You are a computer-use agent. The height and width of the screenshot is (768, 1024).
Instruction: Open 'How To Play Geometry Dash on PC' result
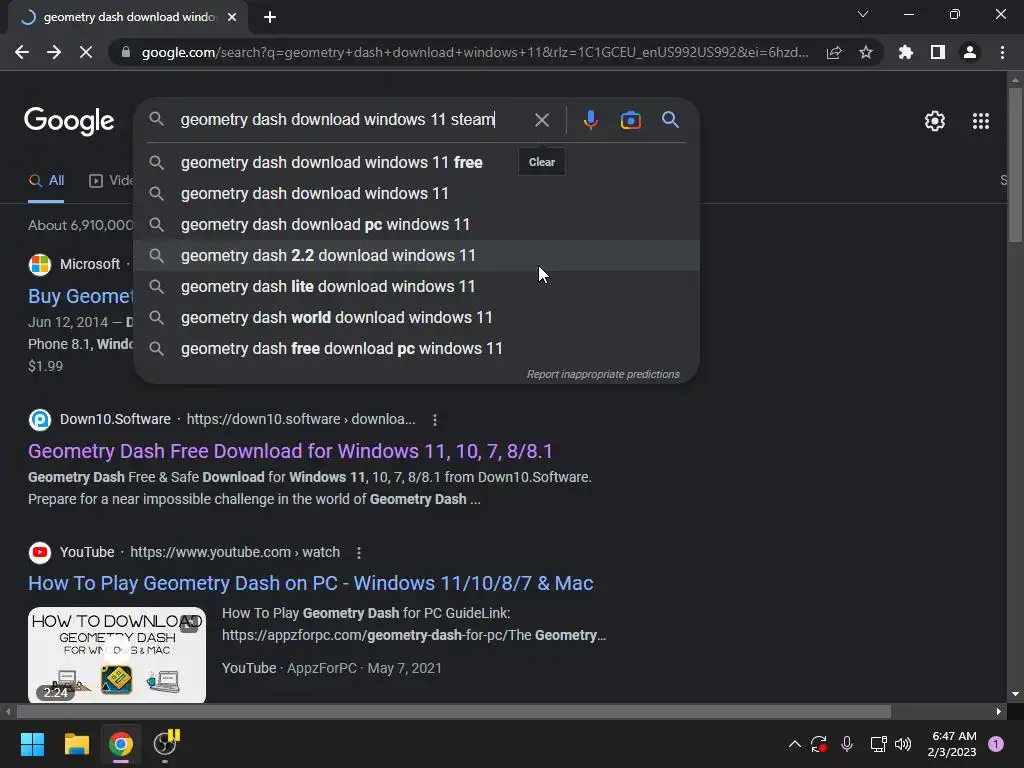tap(310, 583)
